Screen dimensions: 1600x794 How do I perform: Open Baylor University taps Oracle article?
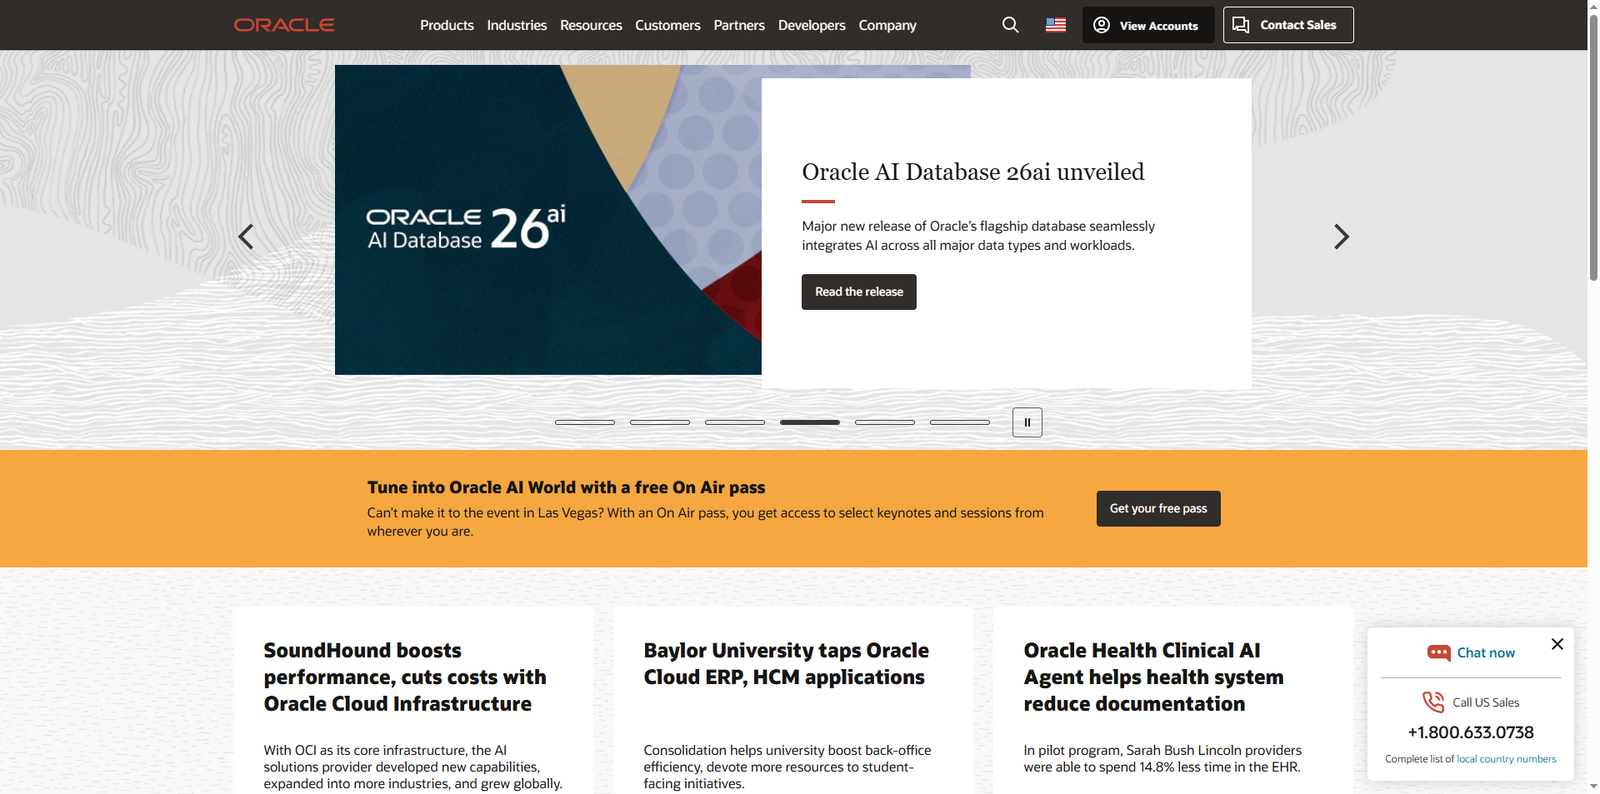(x=786, y=664)
